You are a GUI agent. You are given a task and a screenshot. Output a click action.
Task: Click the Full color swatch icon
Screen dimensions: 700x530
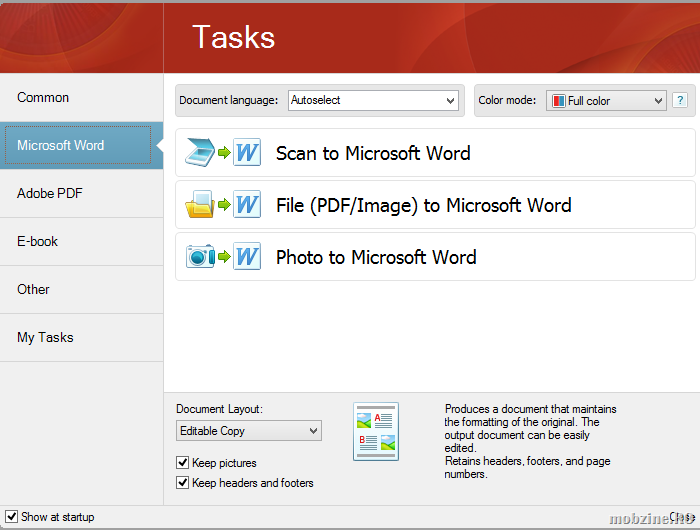[x=558, y=101]
